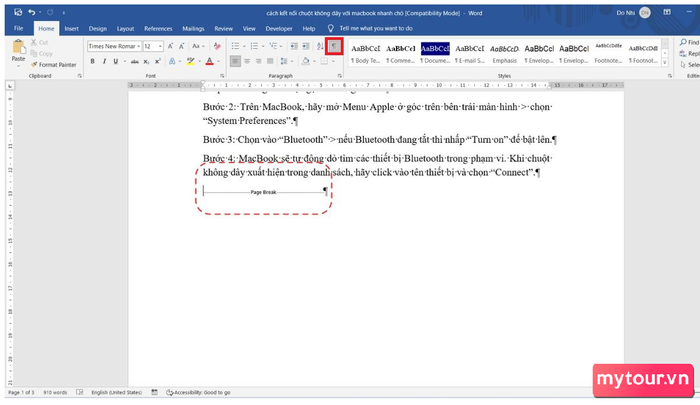Click the Tell me what you want to do box
The width and height of the screenshot is (700, 405).
pos(376,28)
